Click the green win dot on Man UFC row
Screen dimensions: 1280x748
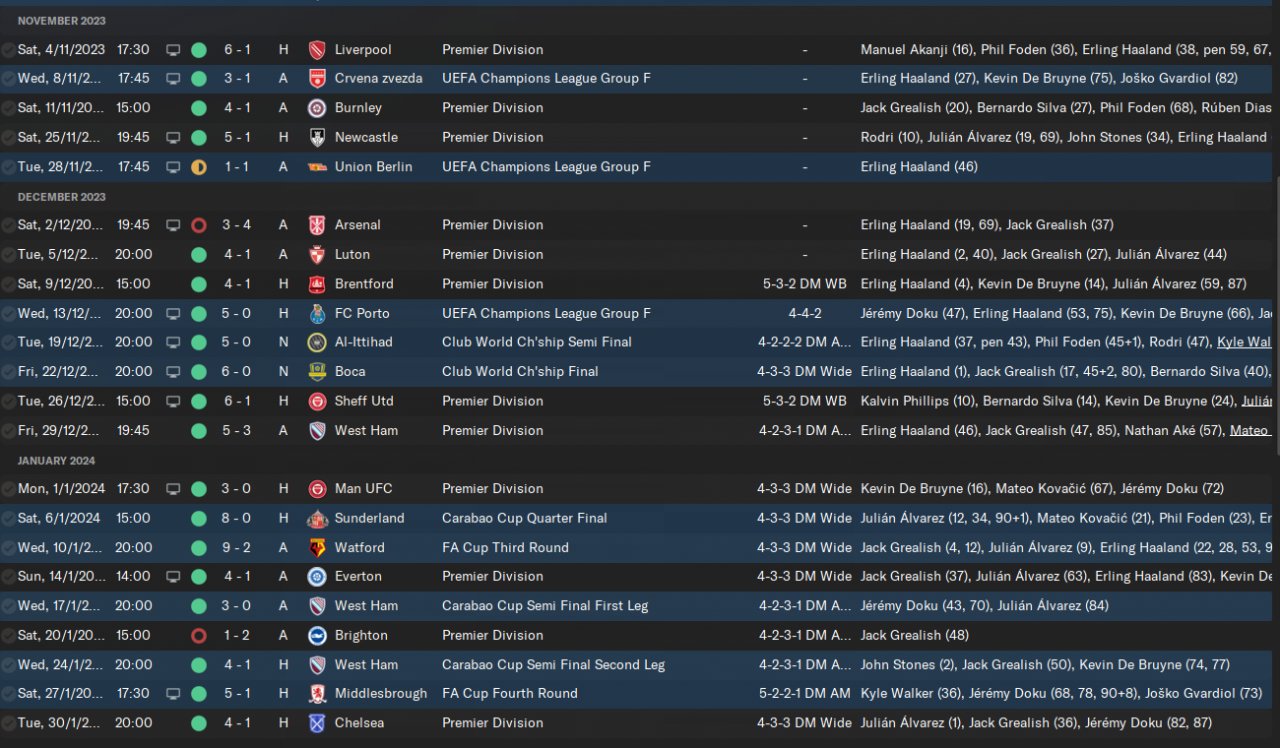point(199,489)
